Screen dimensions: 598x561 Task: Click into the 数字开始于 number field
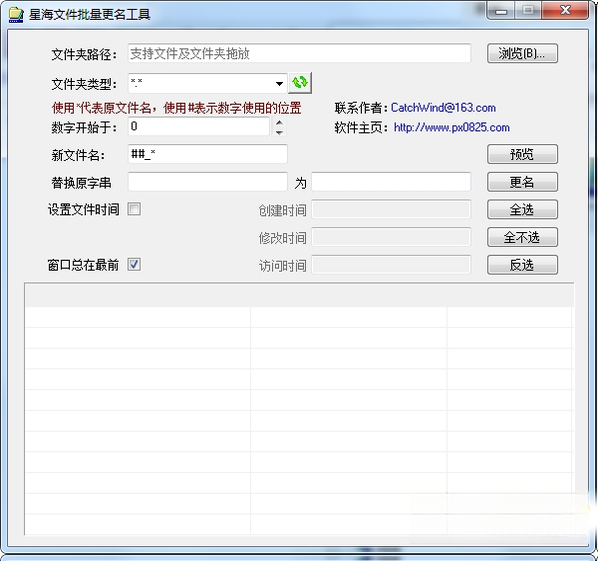[x=199, y=127]
